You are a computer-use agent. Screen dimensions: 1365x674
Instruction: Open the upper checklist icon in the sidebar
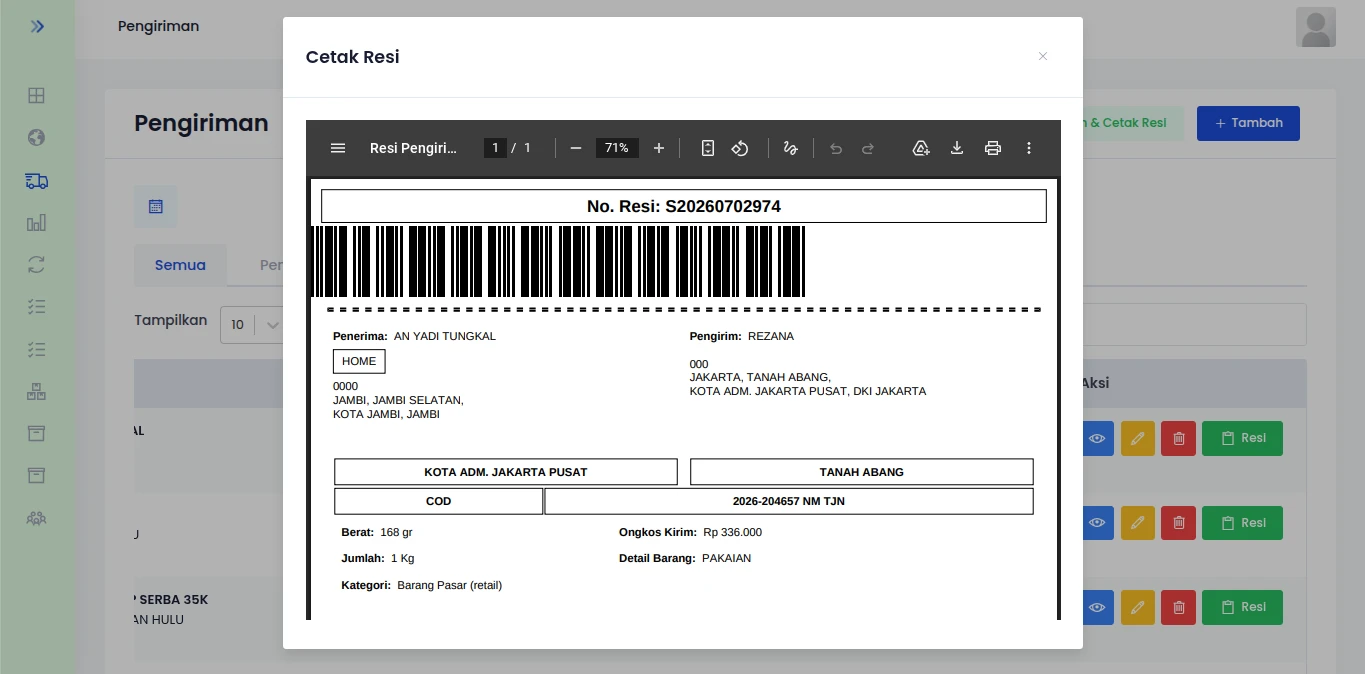(36, 307)
